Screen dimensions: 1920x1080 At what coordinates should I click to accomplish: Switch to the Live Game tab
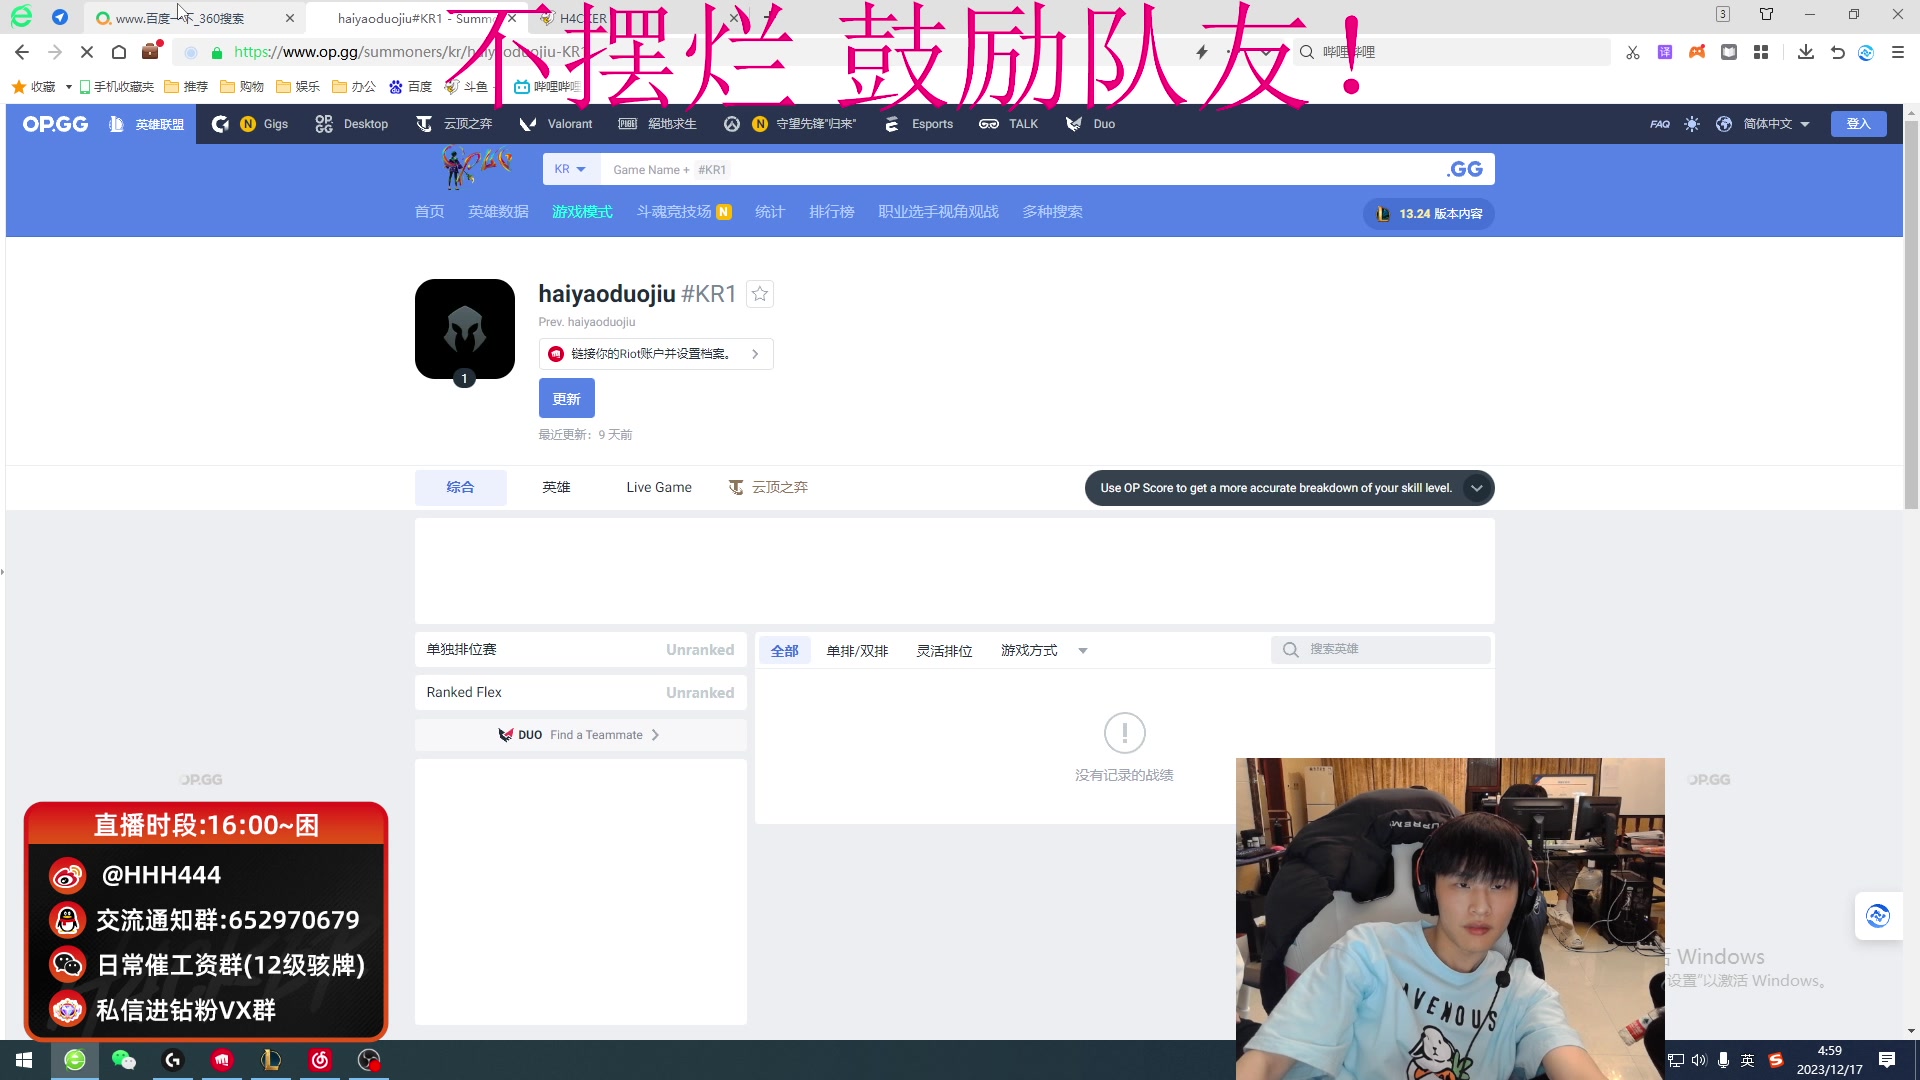pyautogui.click(x=659, y=487)
